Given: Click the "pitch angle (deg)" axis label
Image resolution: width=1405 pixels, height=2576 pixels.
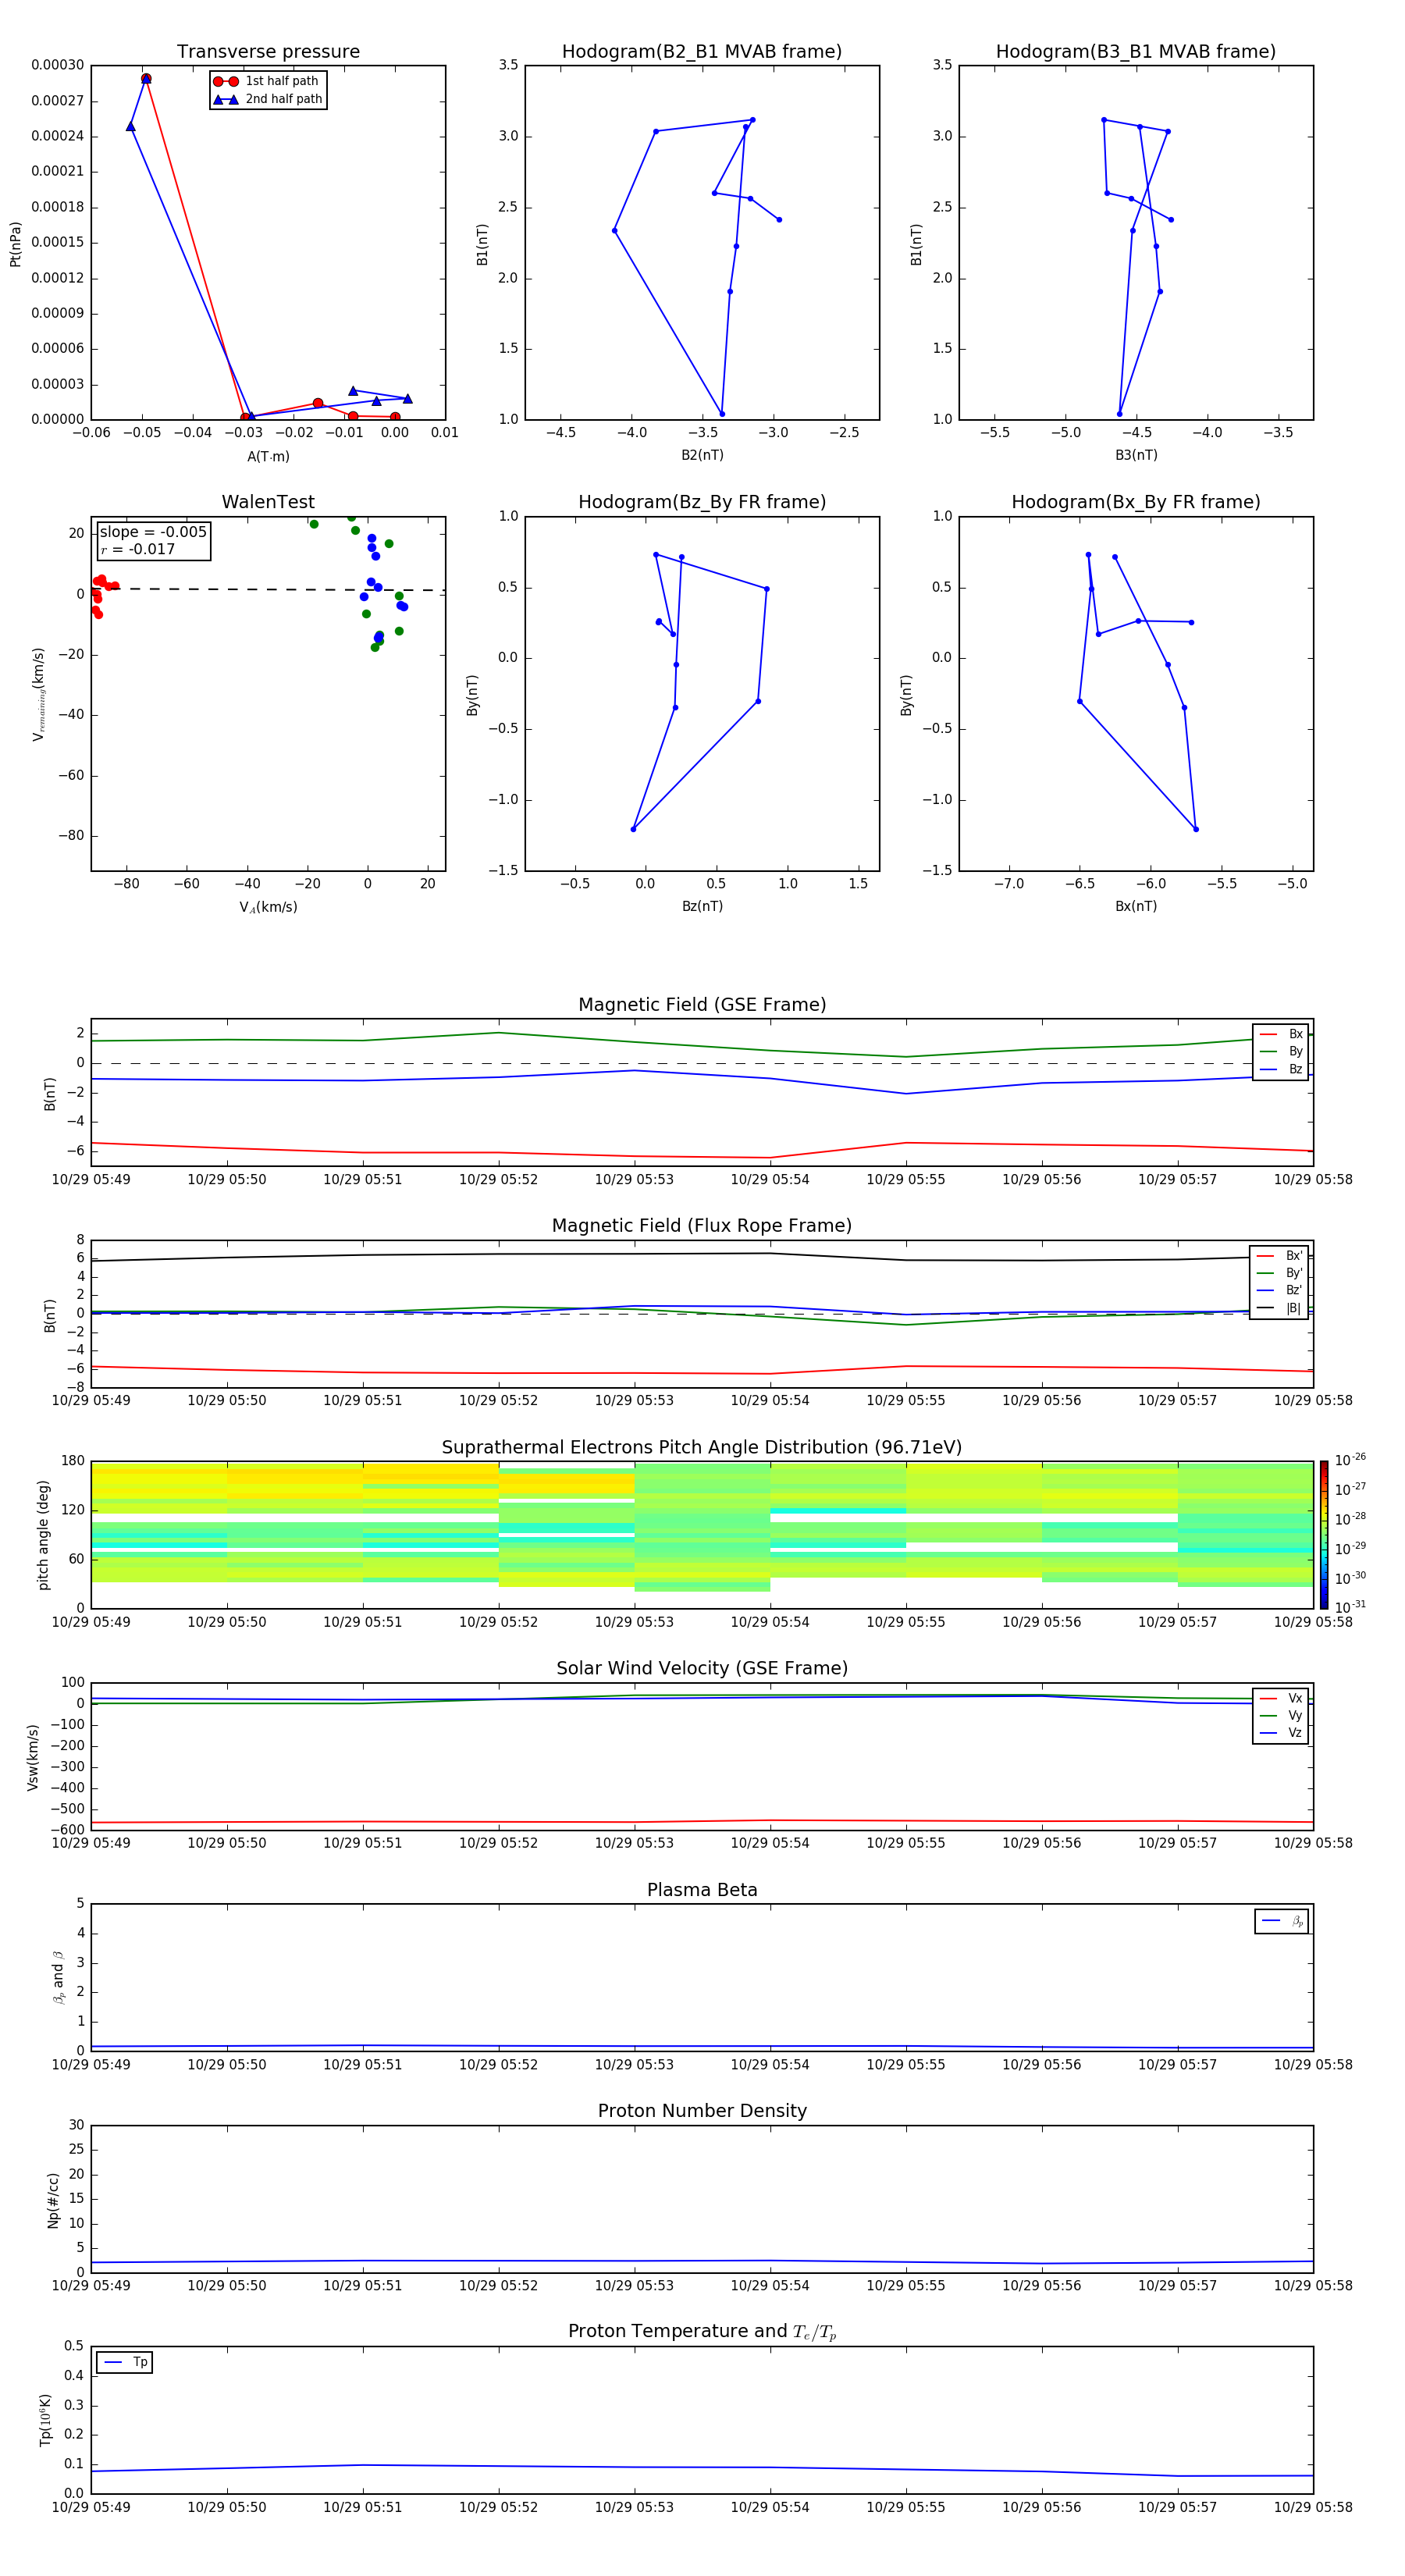Looking at the screenshot, I should [43, 1535].
